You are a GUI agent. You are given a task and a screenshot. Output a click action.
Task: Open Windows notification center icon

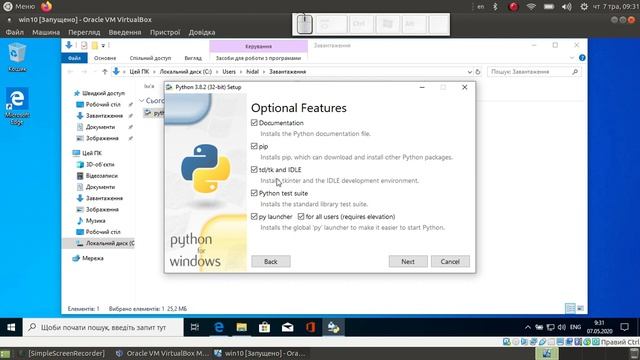coord(624,327)
